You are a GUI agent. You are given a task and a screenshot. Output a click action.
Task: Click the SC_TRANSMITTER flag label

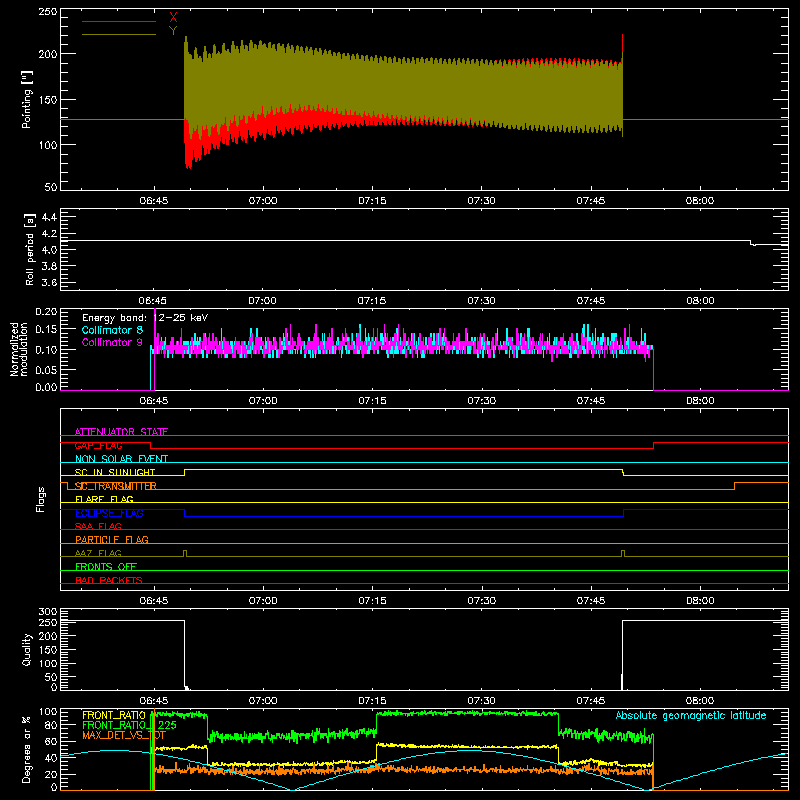115,486
